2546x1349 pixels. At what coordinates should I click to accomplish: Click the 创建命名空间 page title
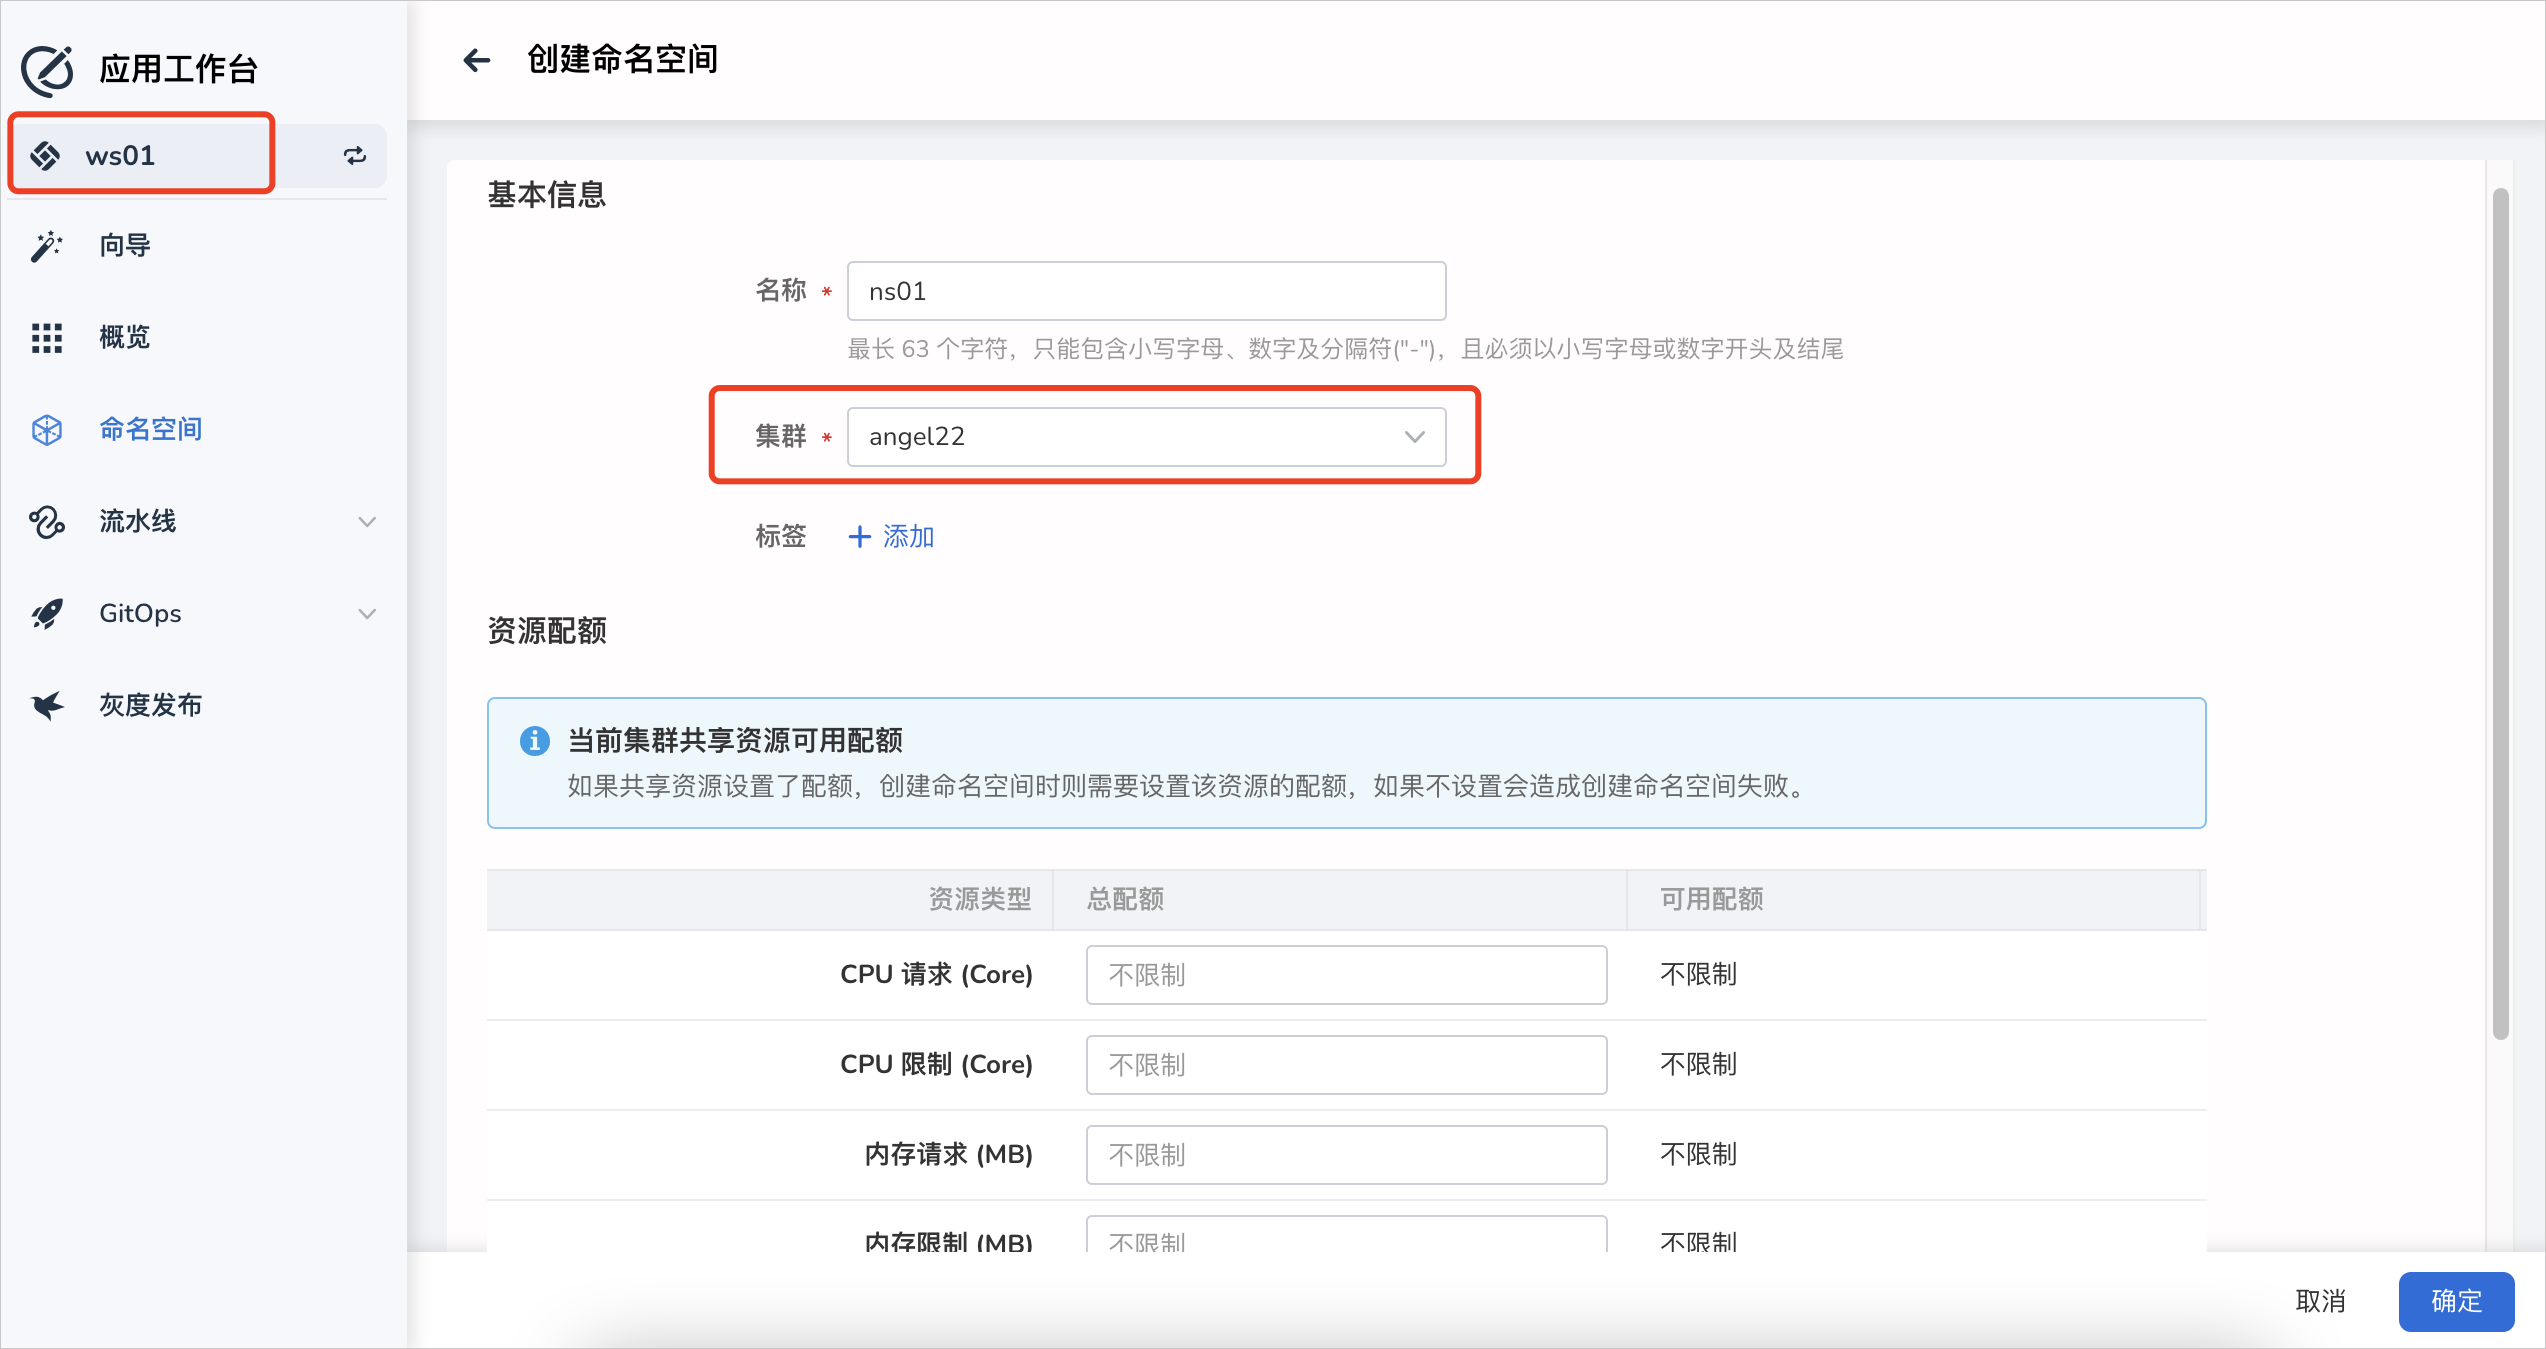coord(622,59)
